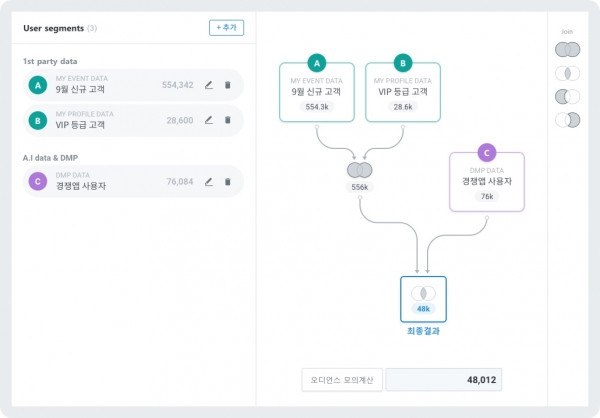
Task: Click the 28.6k badge on node B
Action: click(x=403, y=107)
